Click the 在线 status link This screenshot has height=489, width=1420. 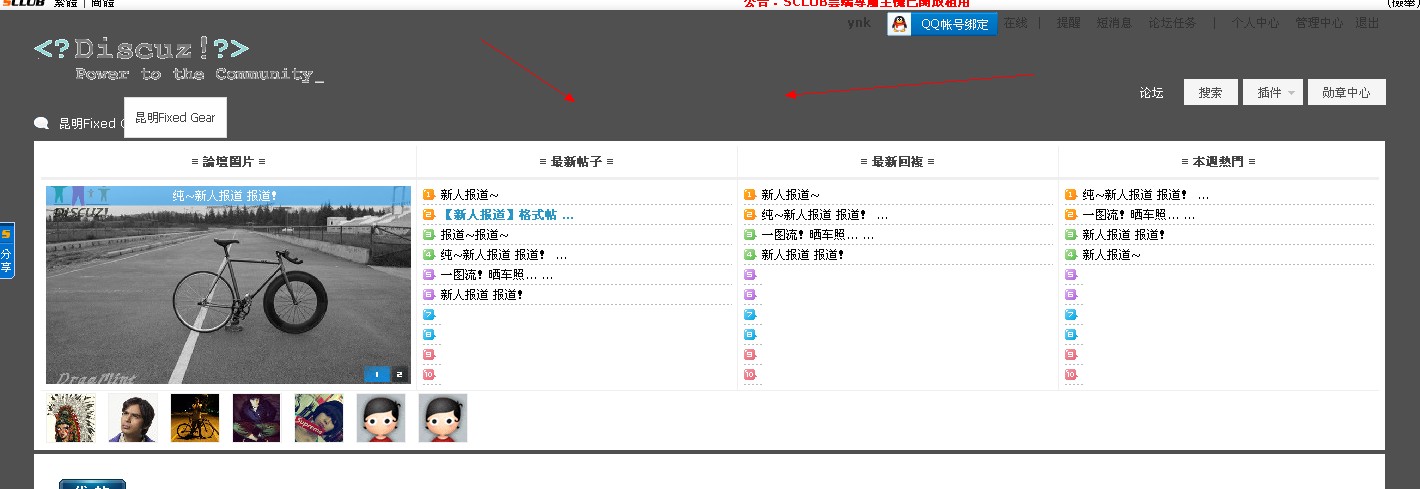(x=1015, y=23)
